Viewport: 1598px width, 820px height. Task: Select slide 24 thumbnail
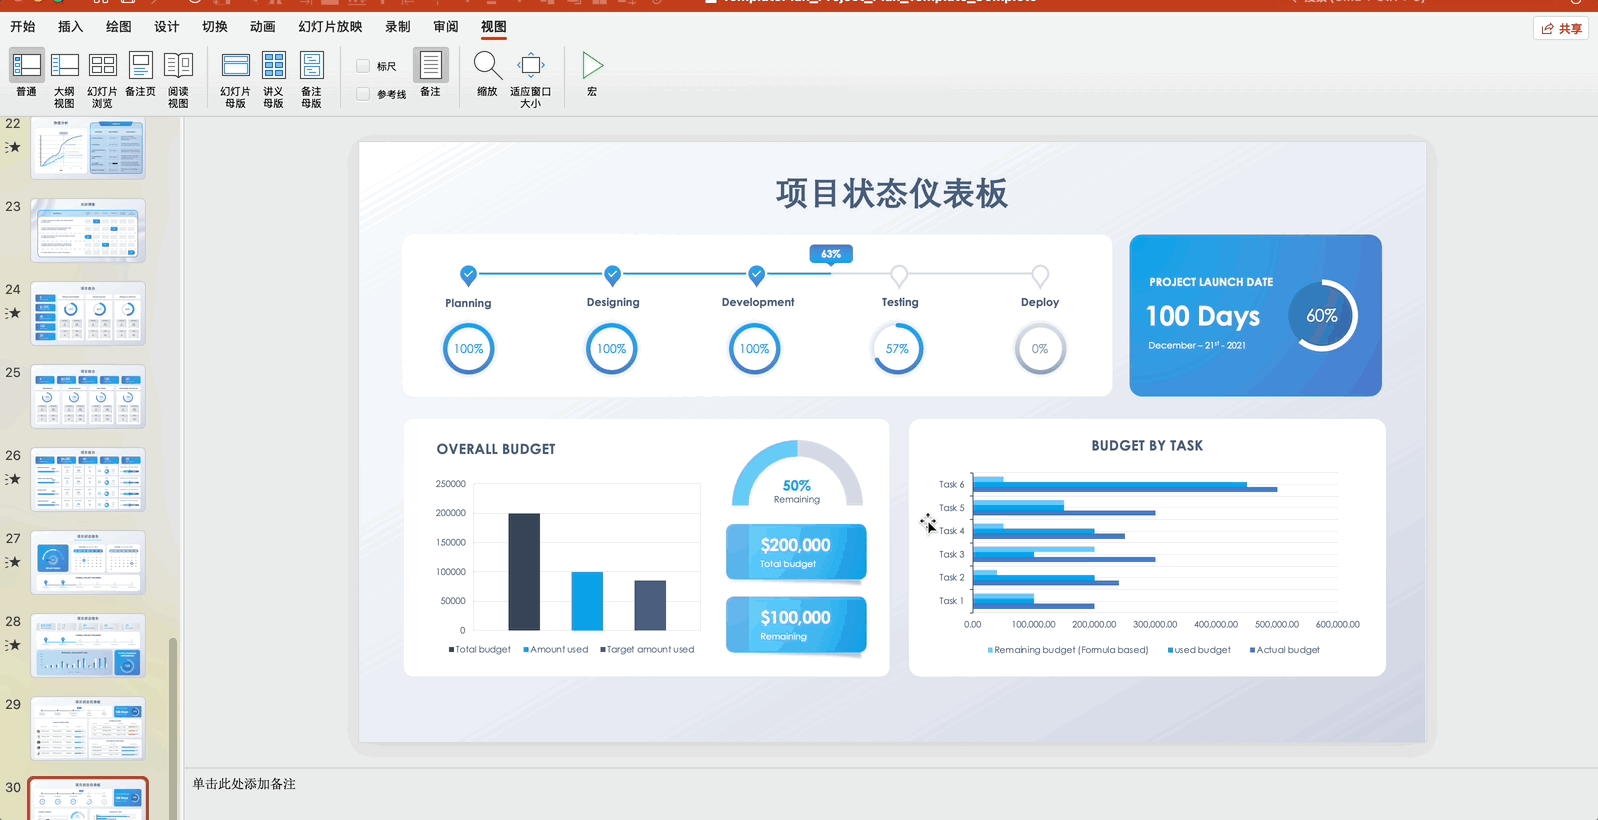point(88,313)
